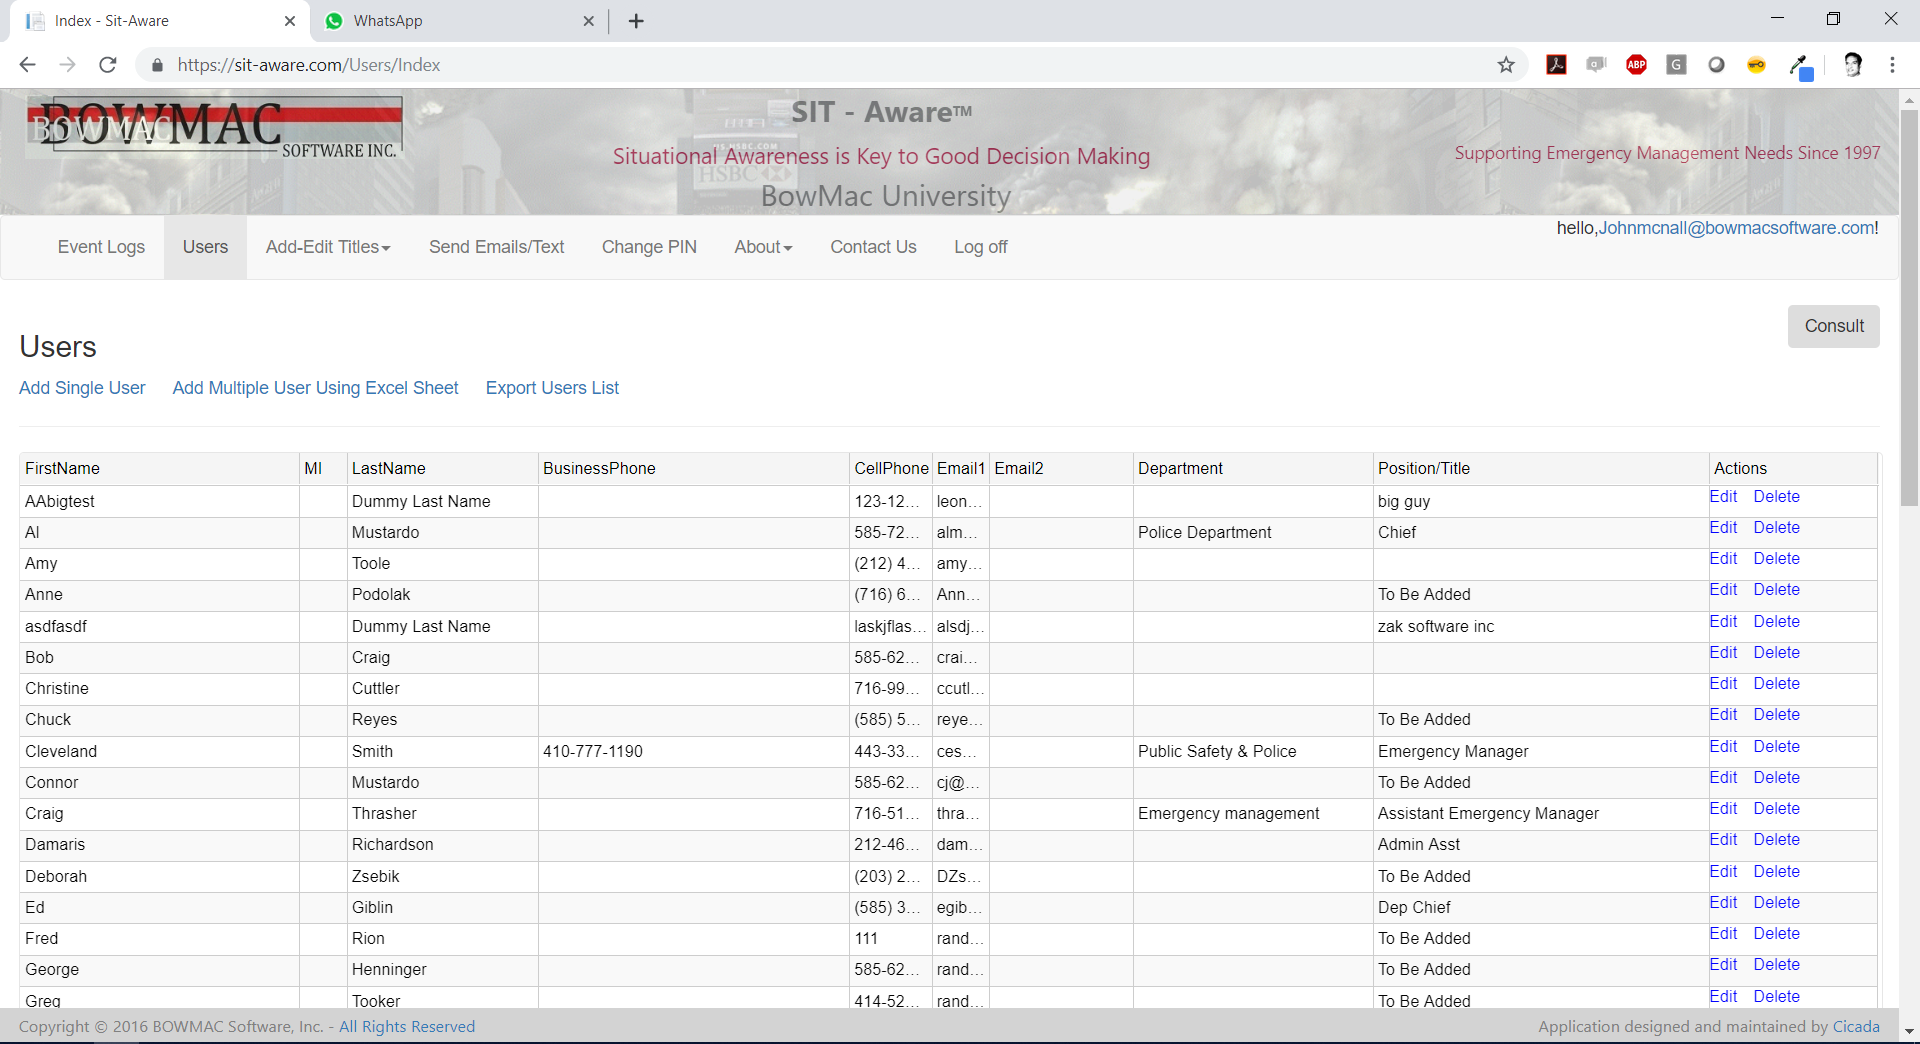The height and width of the screenshot is (1044, 1920).
Task: Switch to the WhatsApp tab
Action: 459,21
